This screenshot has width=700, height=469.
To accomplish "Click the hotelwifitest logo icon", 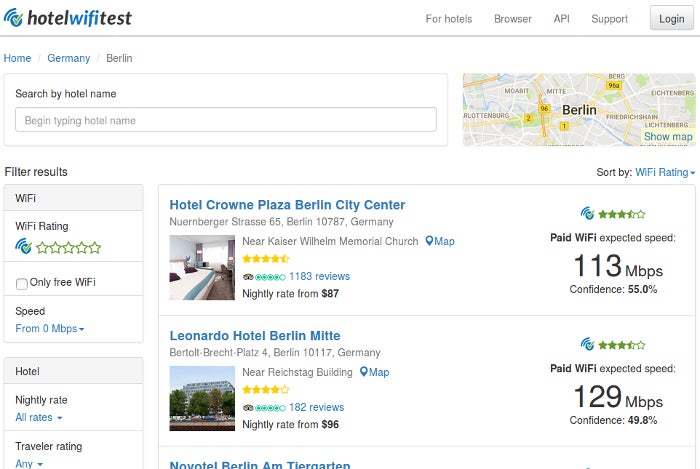I will tap(13, 18).
